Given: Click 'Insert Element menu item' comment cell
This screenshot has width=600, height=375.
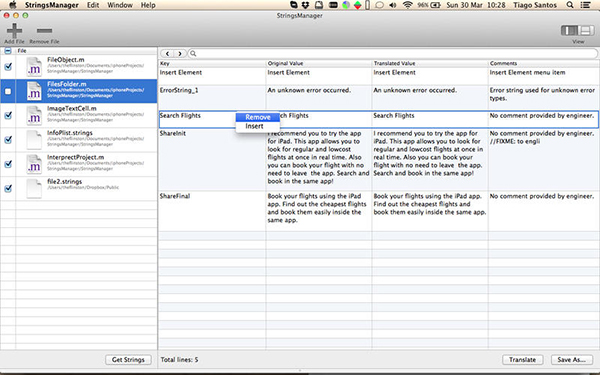Looking at the screenshot, I should (527, 72).
